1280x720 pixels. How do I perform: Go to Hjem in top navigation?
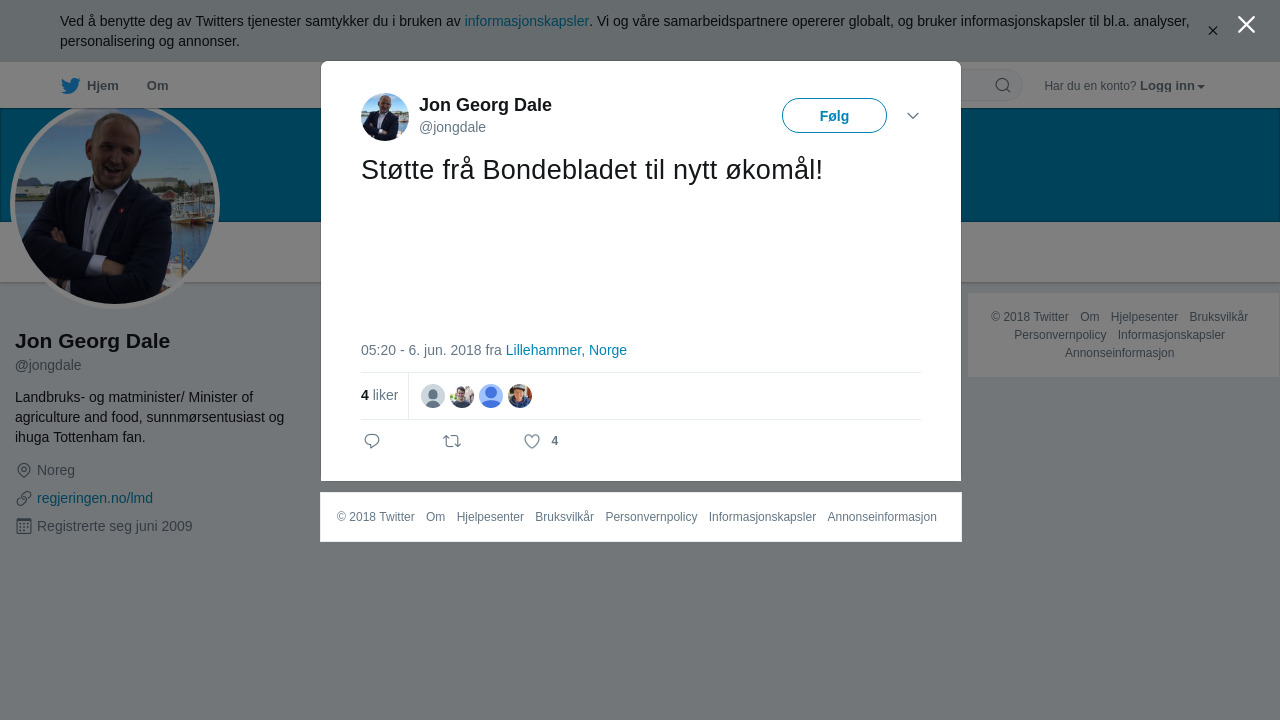[103, 86]
